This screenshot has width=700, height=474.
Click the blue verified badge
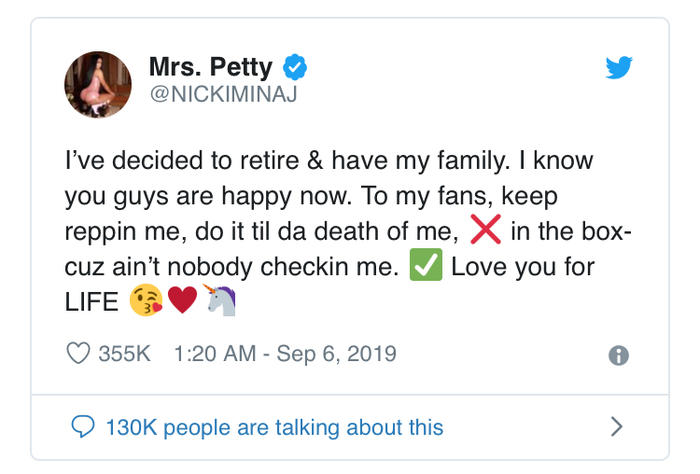tap(294, 68)
